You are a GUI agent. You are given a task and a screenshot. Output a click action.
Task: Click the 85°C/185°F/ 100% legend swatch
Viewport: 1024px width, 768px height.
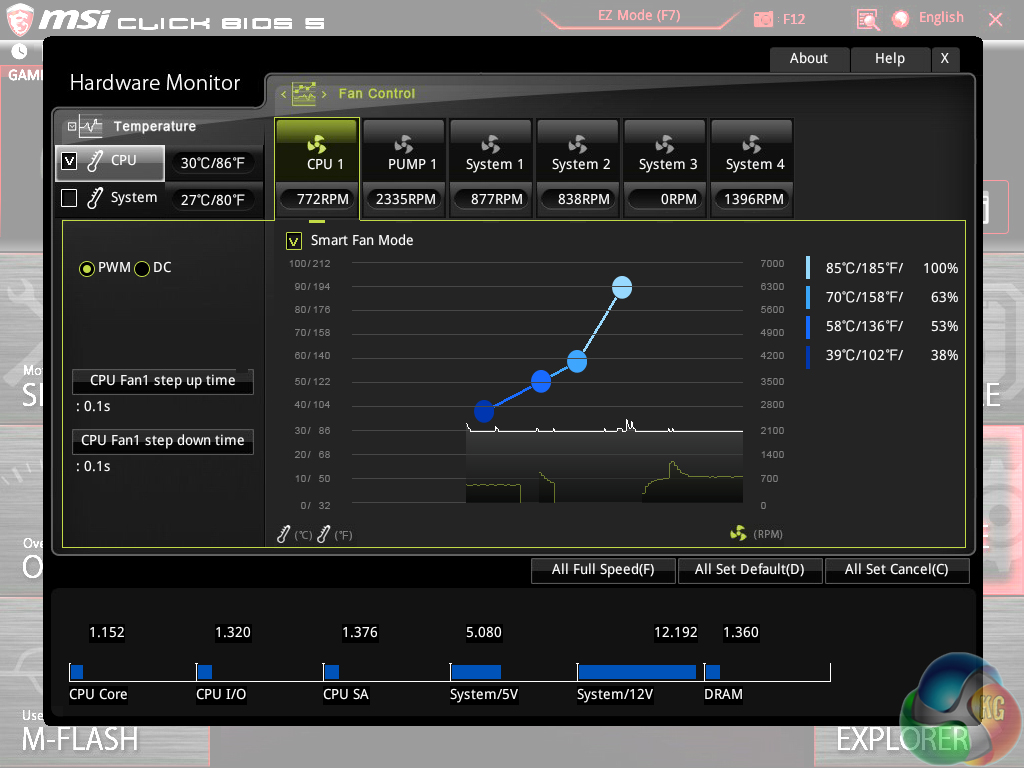tap(808, 268)
